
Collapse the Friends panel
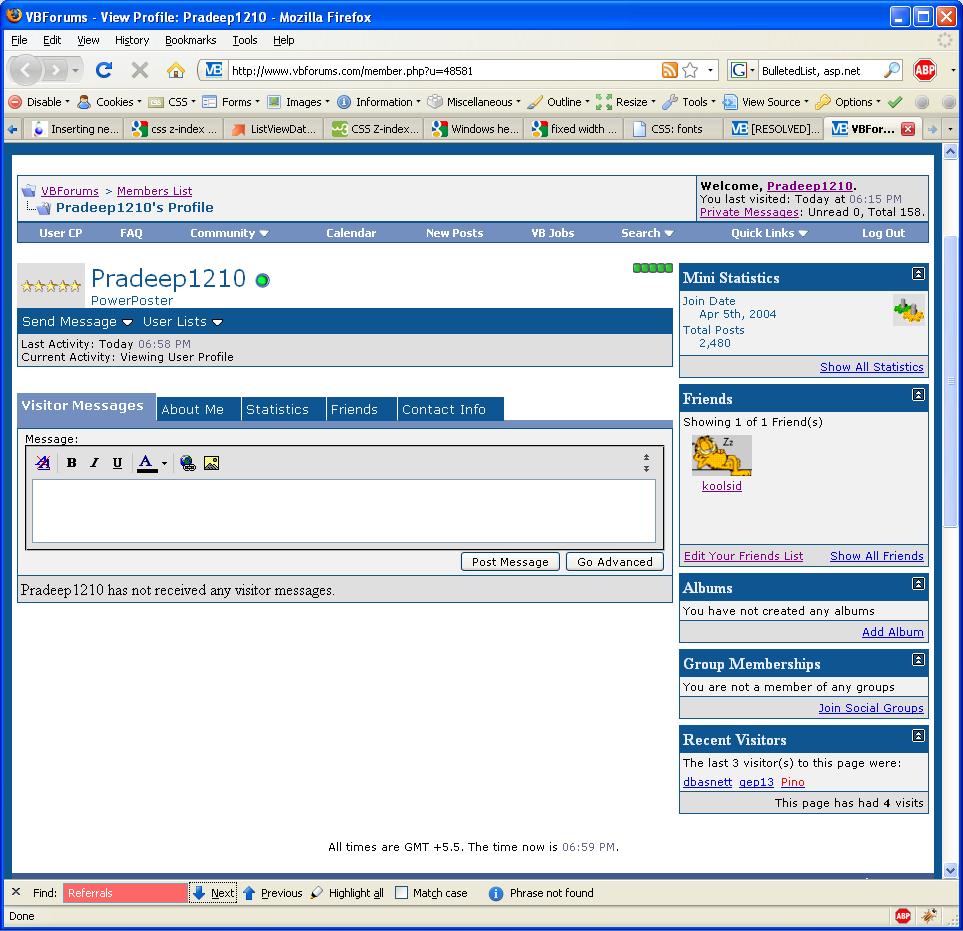[x=918, y=395]
